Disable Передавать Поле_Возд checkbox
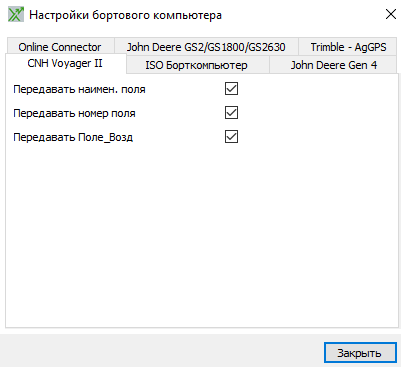The image size is (401, 367). (x=231, y=137)
